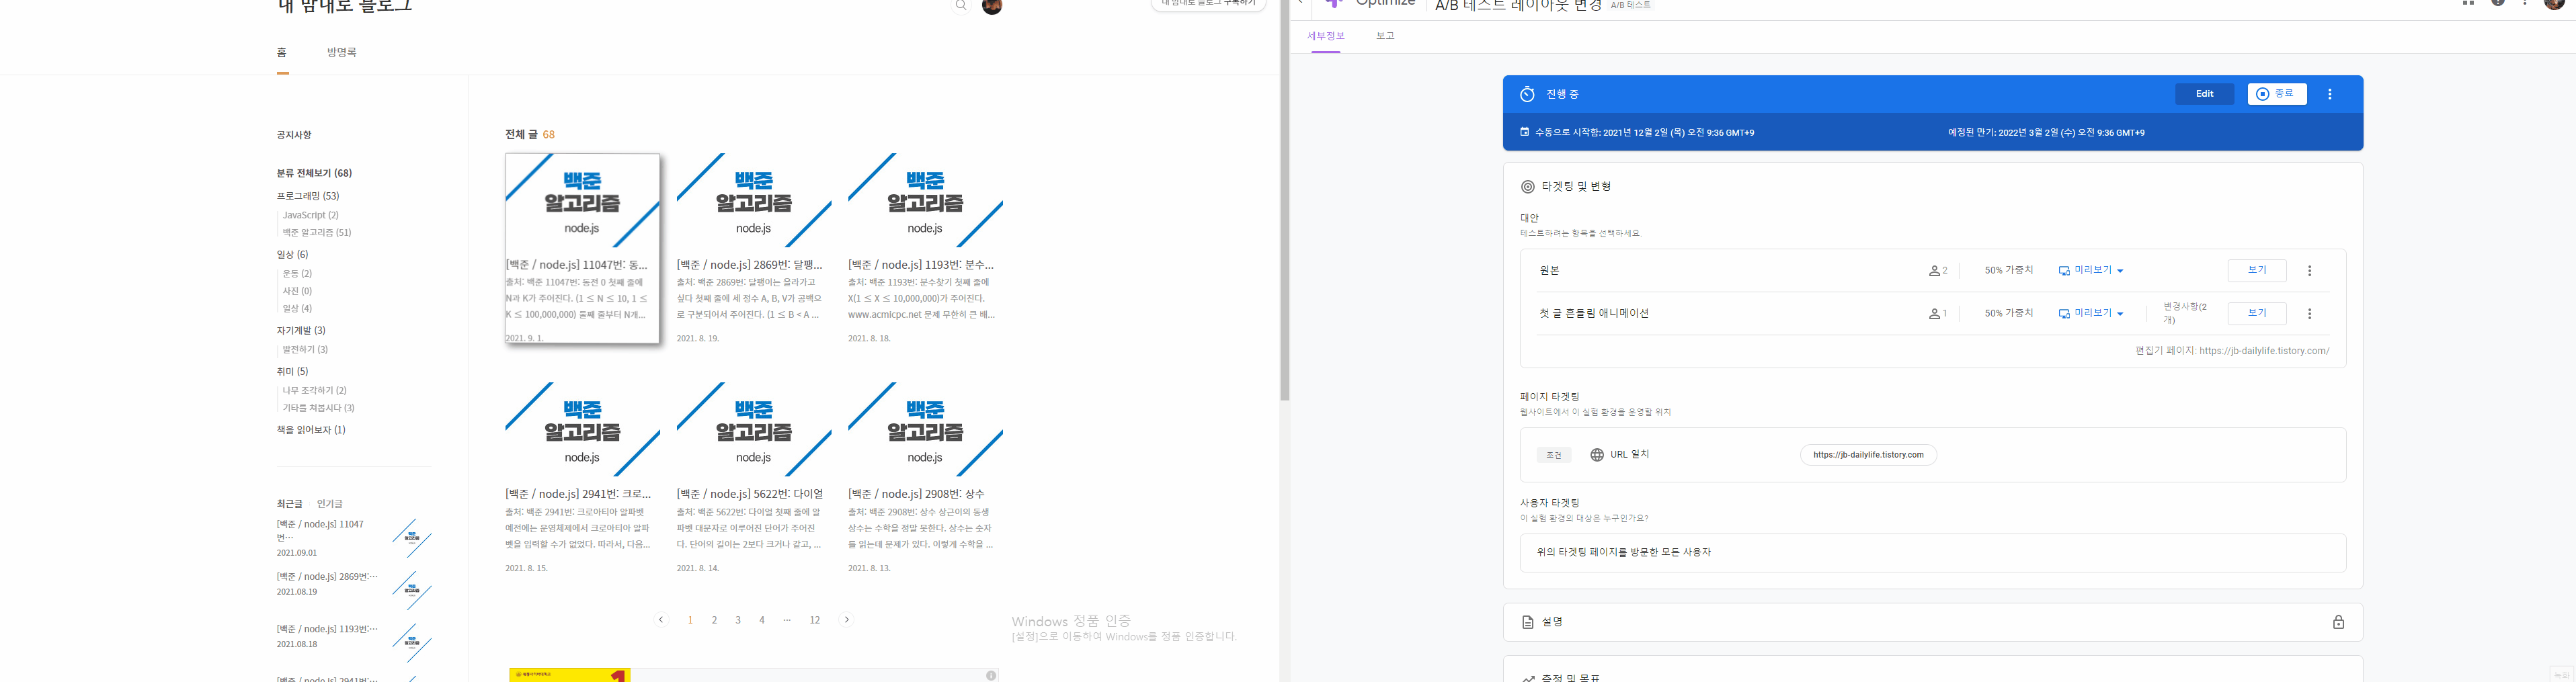Click the 구독하기 subscribe button on blog

[x=1208, y=4]
